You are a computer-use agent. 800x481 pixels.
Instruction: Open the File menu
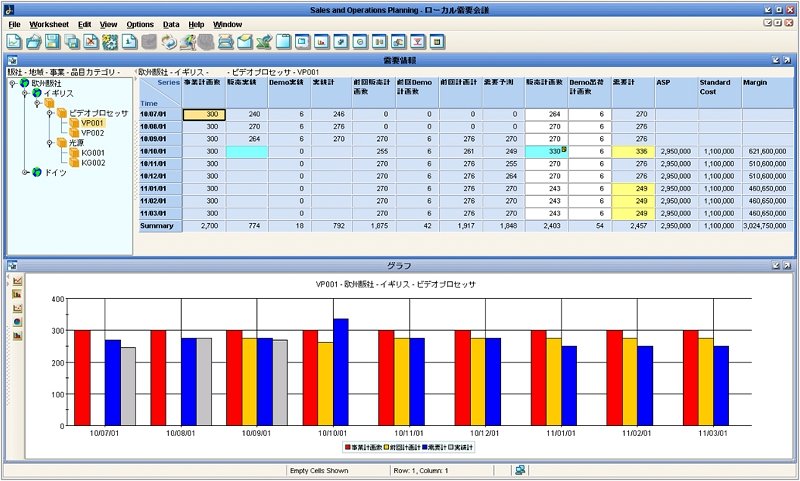[x=14, y=24]
